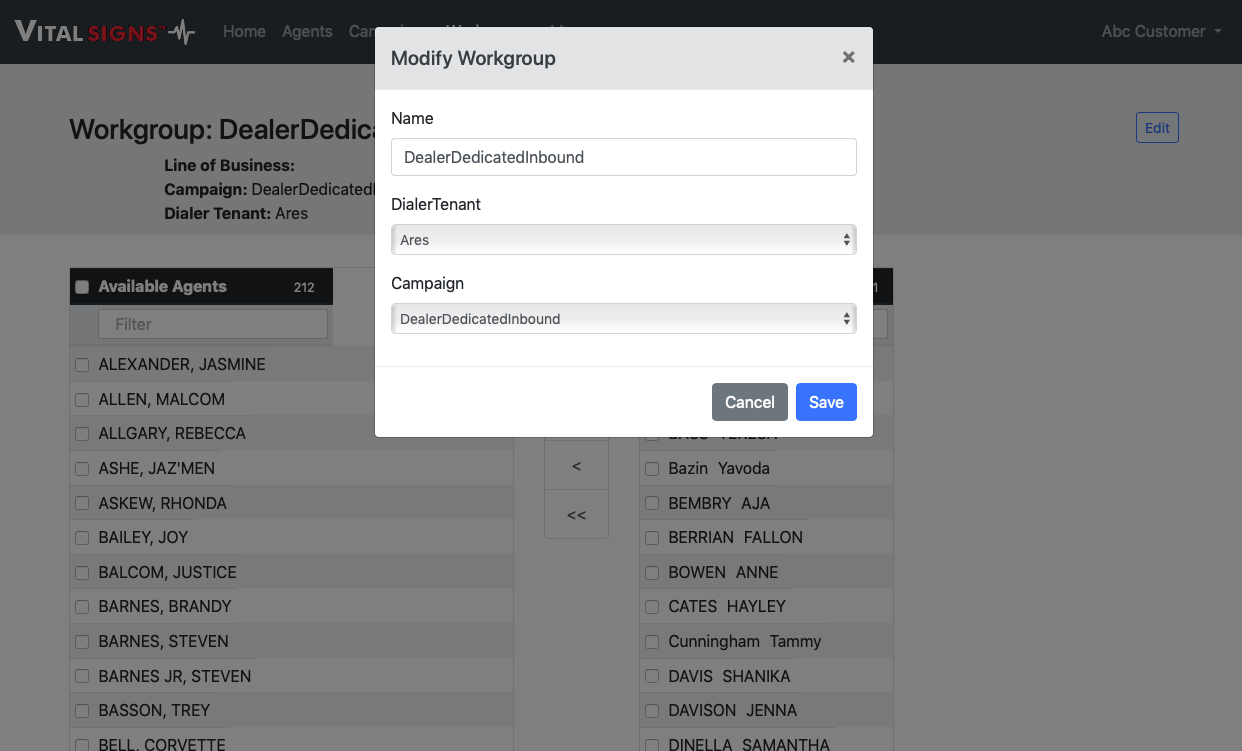
Task: Select the BARNES, BRANDY agent checkbox
Action: coord(82,607)
